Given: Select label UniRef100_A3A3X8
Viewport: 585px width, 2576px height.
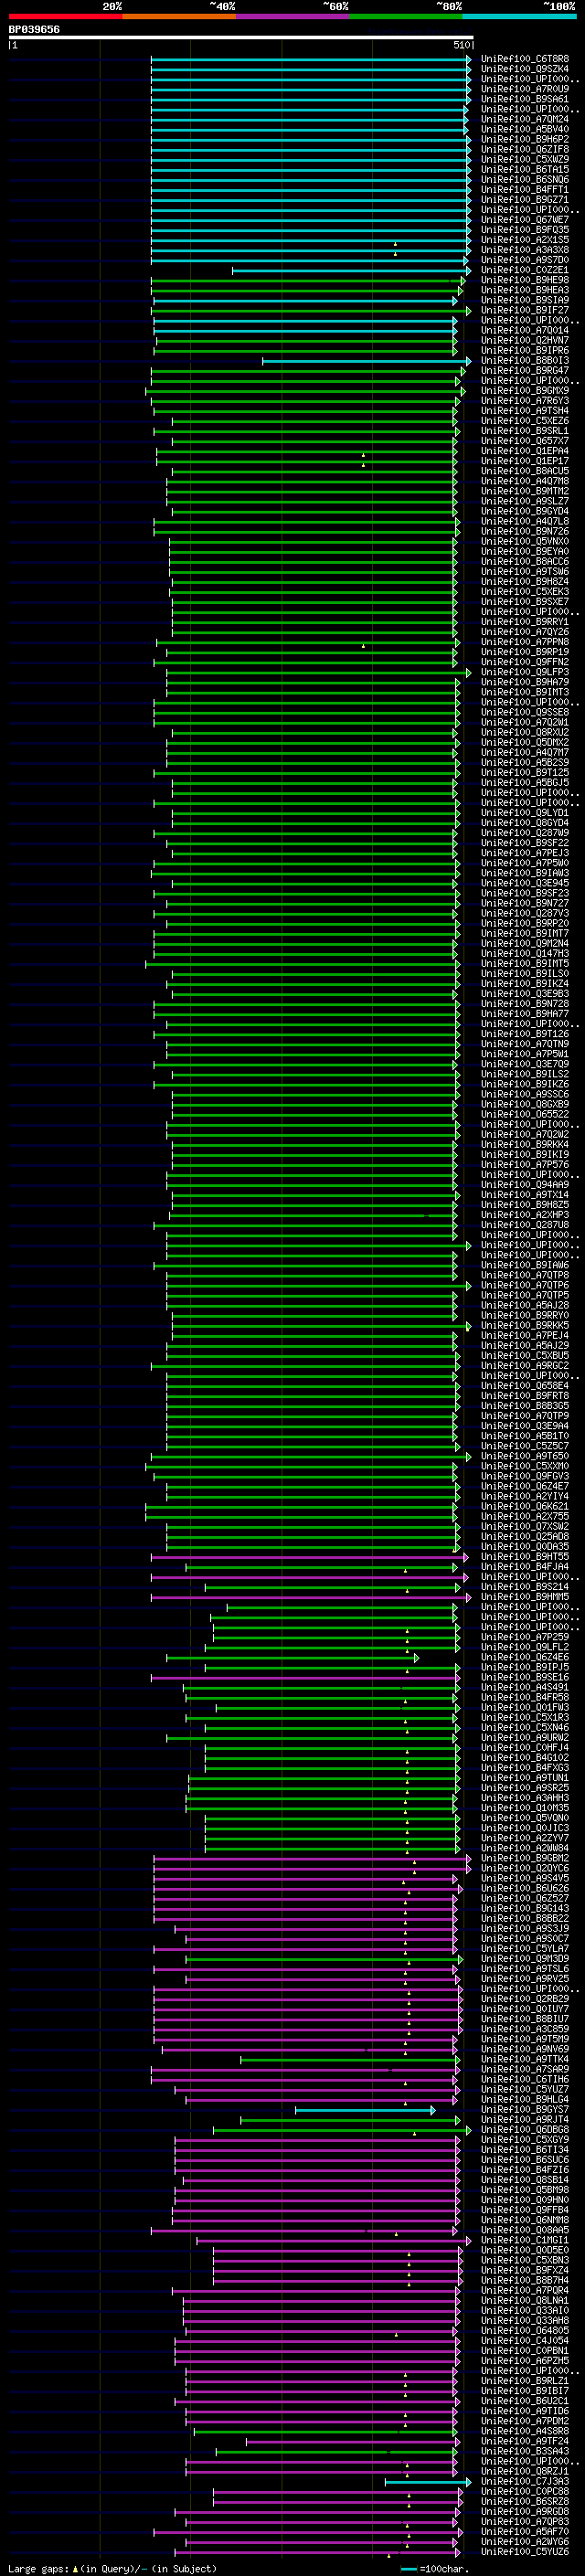Looking at the screenshot, I should coord(525,250).
